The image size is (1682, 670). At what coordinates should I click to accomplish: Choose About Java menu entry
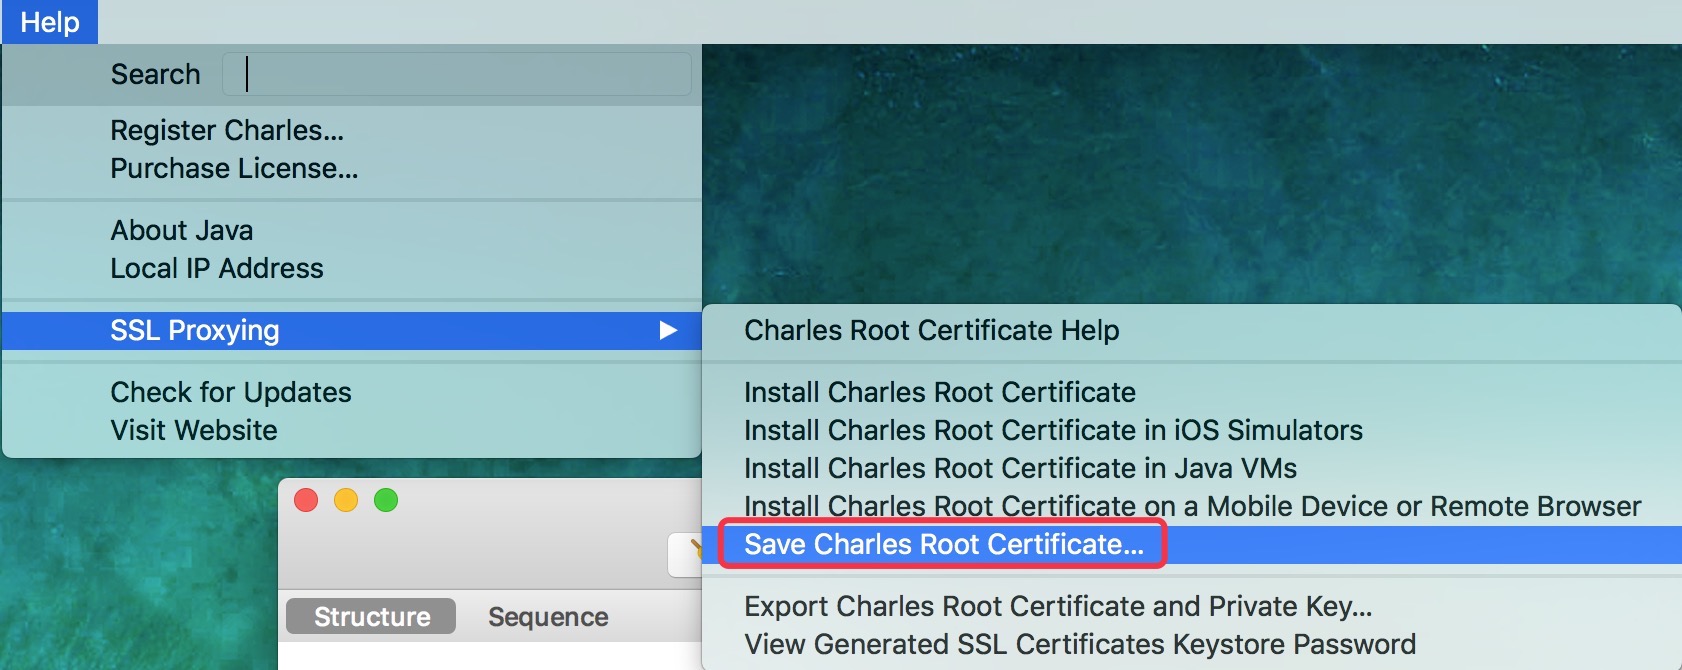[x=182, y=231]
